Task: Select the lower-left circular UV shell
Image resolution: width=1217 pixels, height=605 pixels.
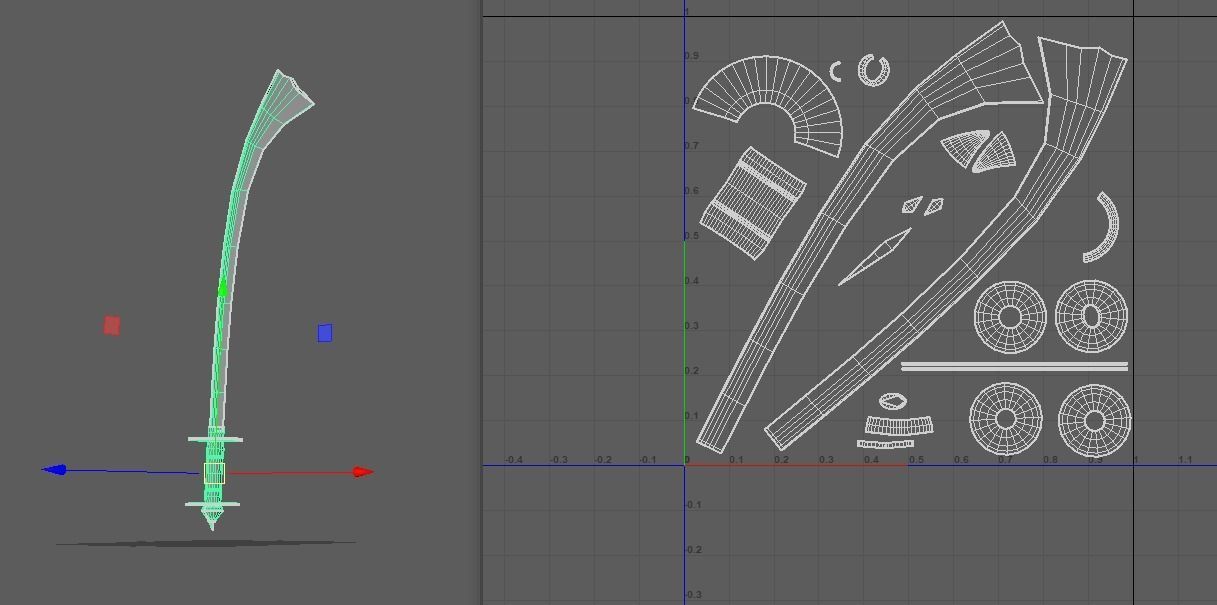Action: [x=1006, y=418]
